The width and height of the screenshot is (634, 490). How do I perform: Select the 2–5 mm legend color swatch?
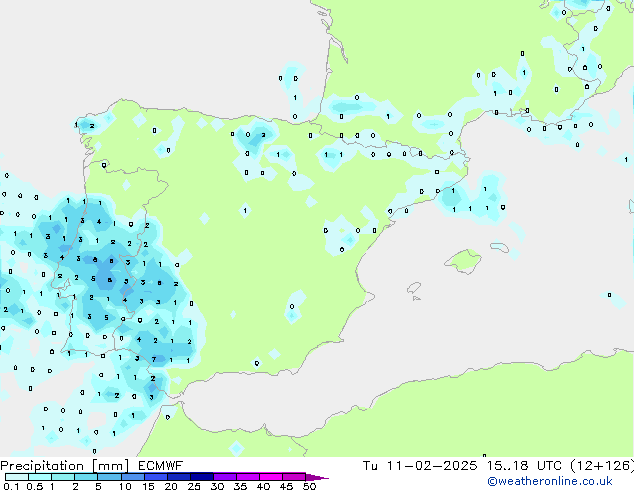click(x=86, y=477)
